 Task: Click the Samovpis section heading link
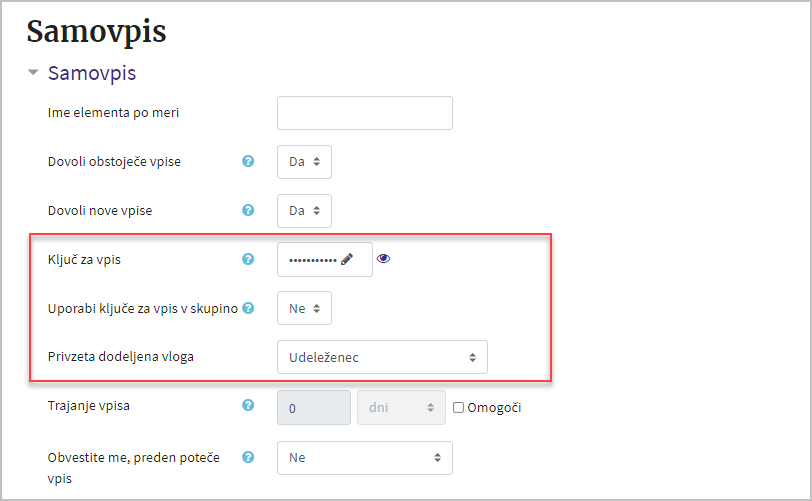[x=92, y=73]
